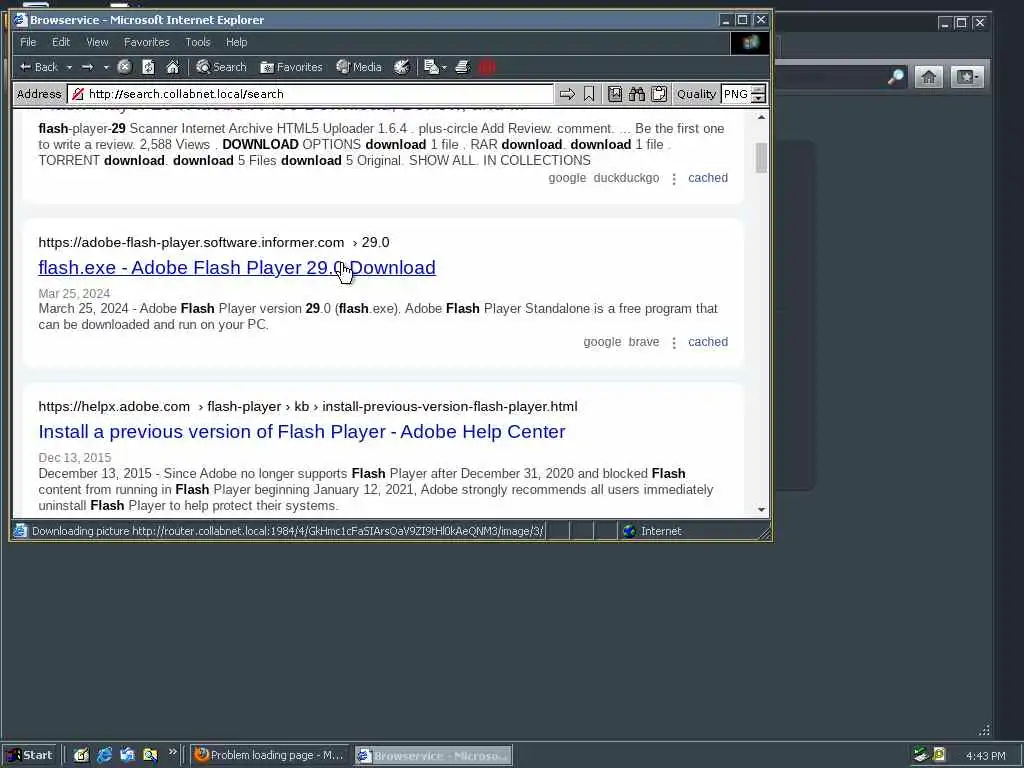Click the History icon in toolbar
The image size is (1024, 768).
[402, 67]
